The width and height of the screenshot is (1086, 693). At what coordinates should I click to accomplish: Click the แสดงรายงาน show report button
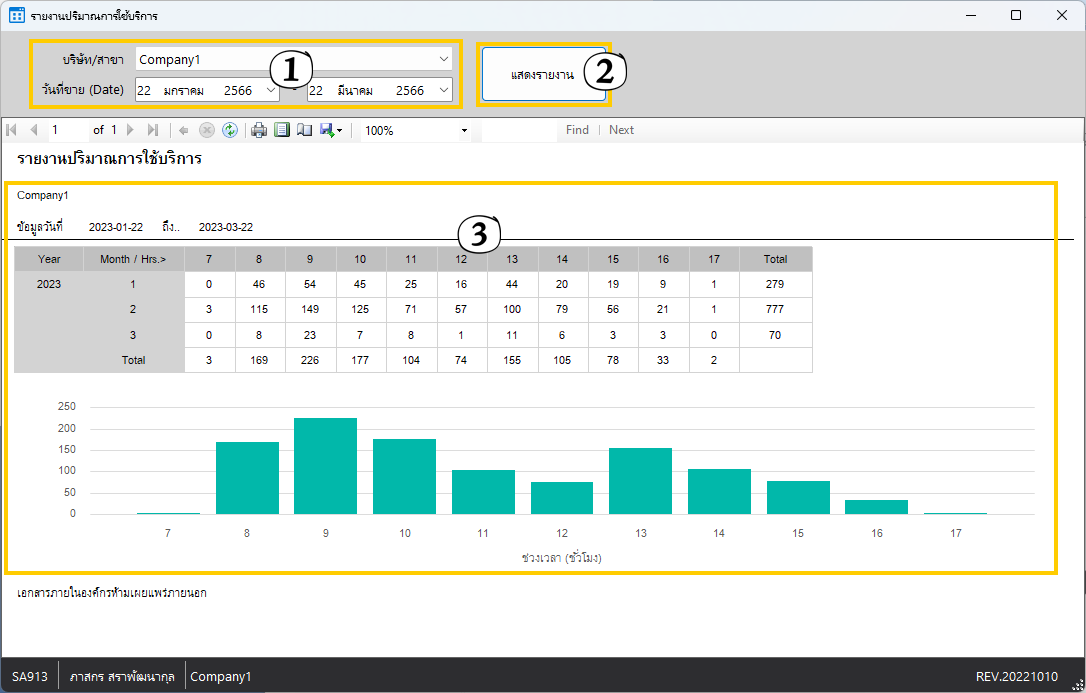[543, 74]
